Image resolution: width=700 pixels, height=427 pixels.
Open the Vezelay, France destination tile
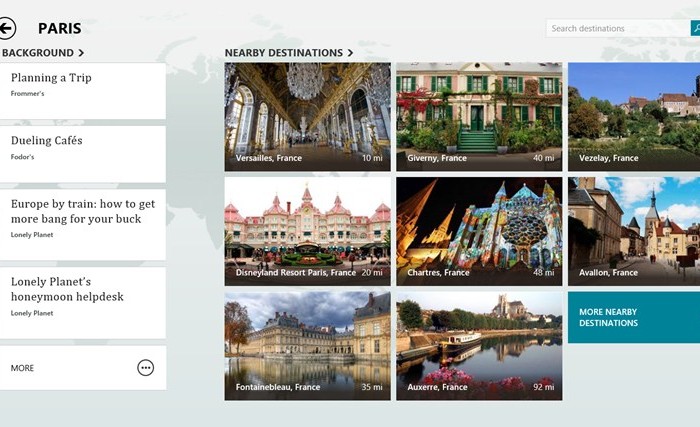coord(634,117)
